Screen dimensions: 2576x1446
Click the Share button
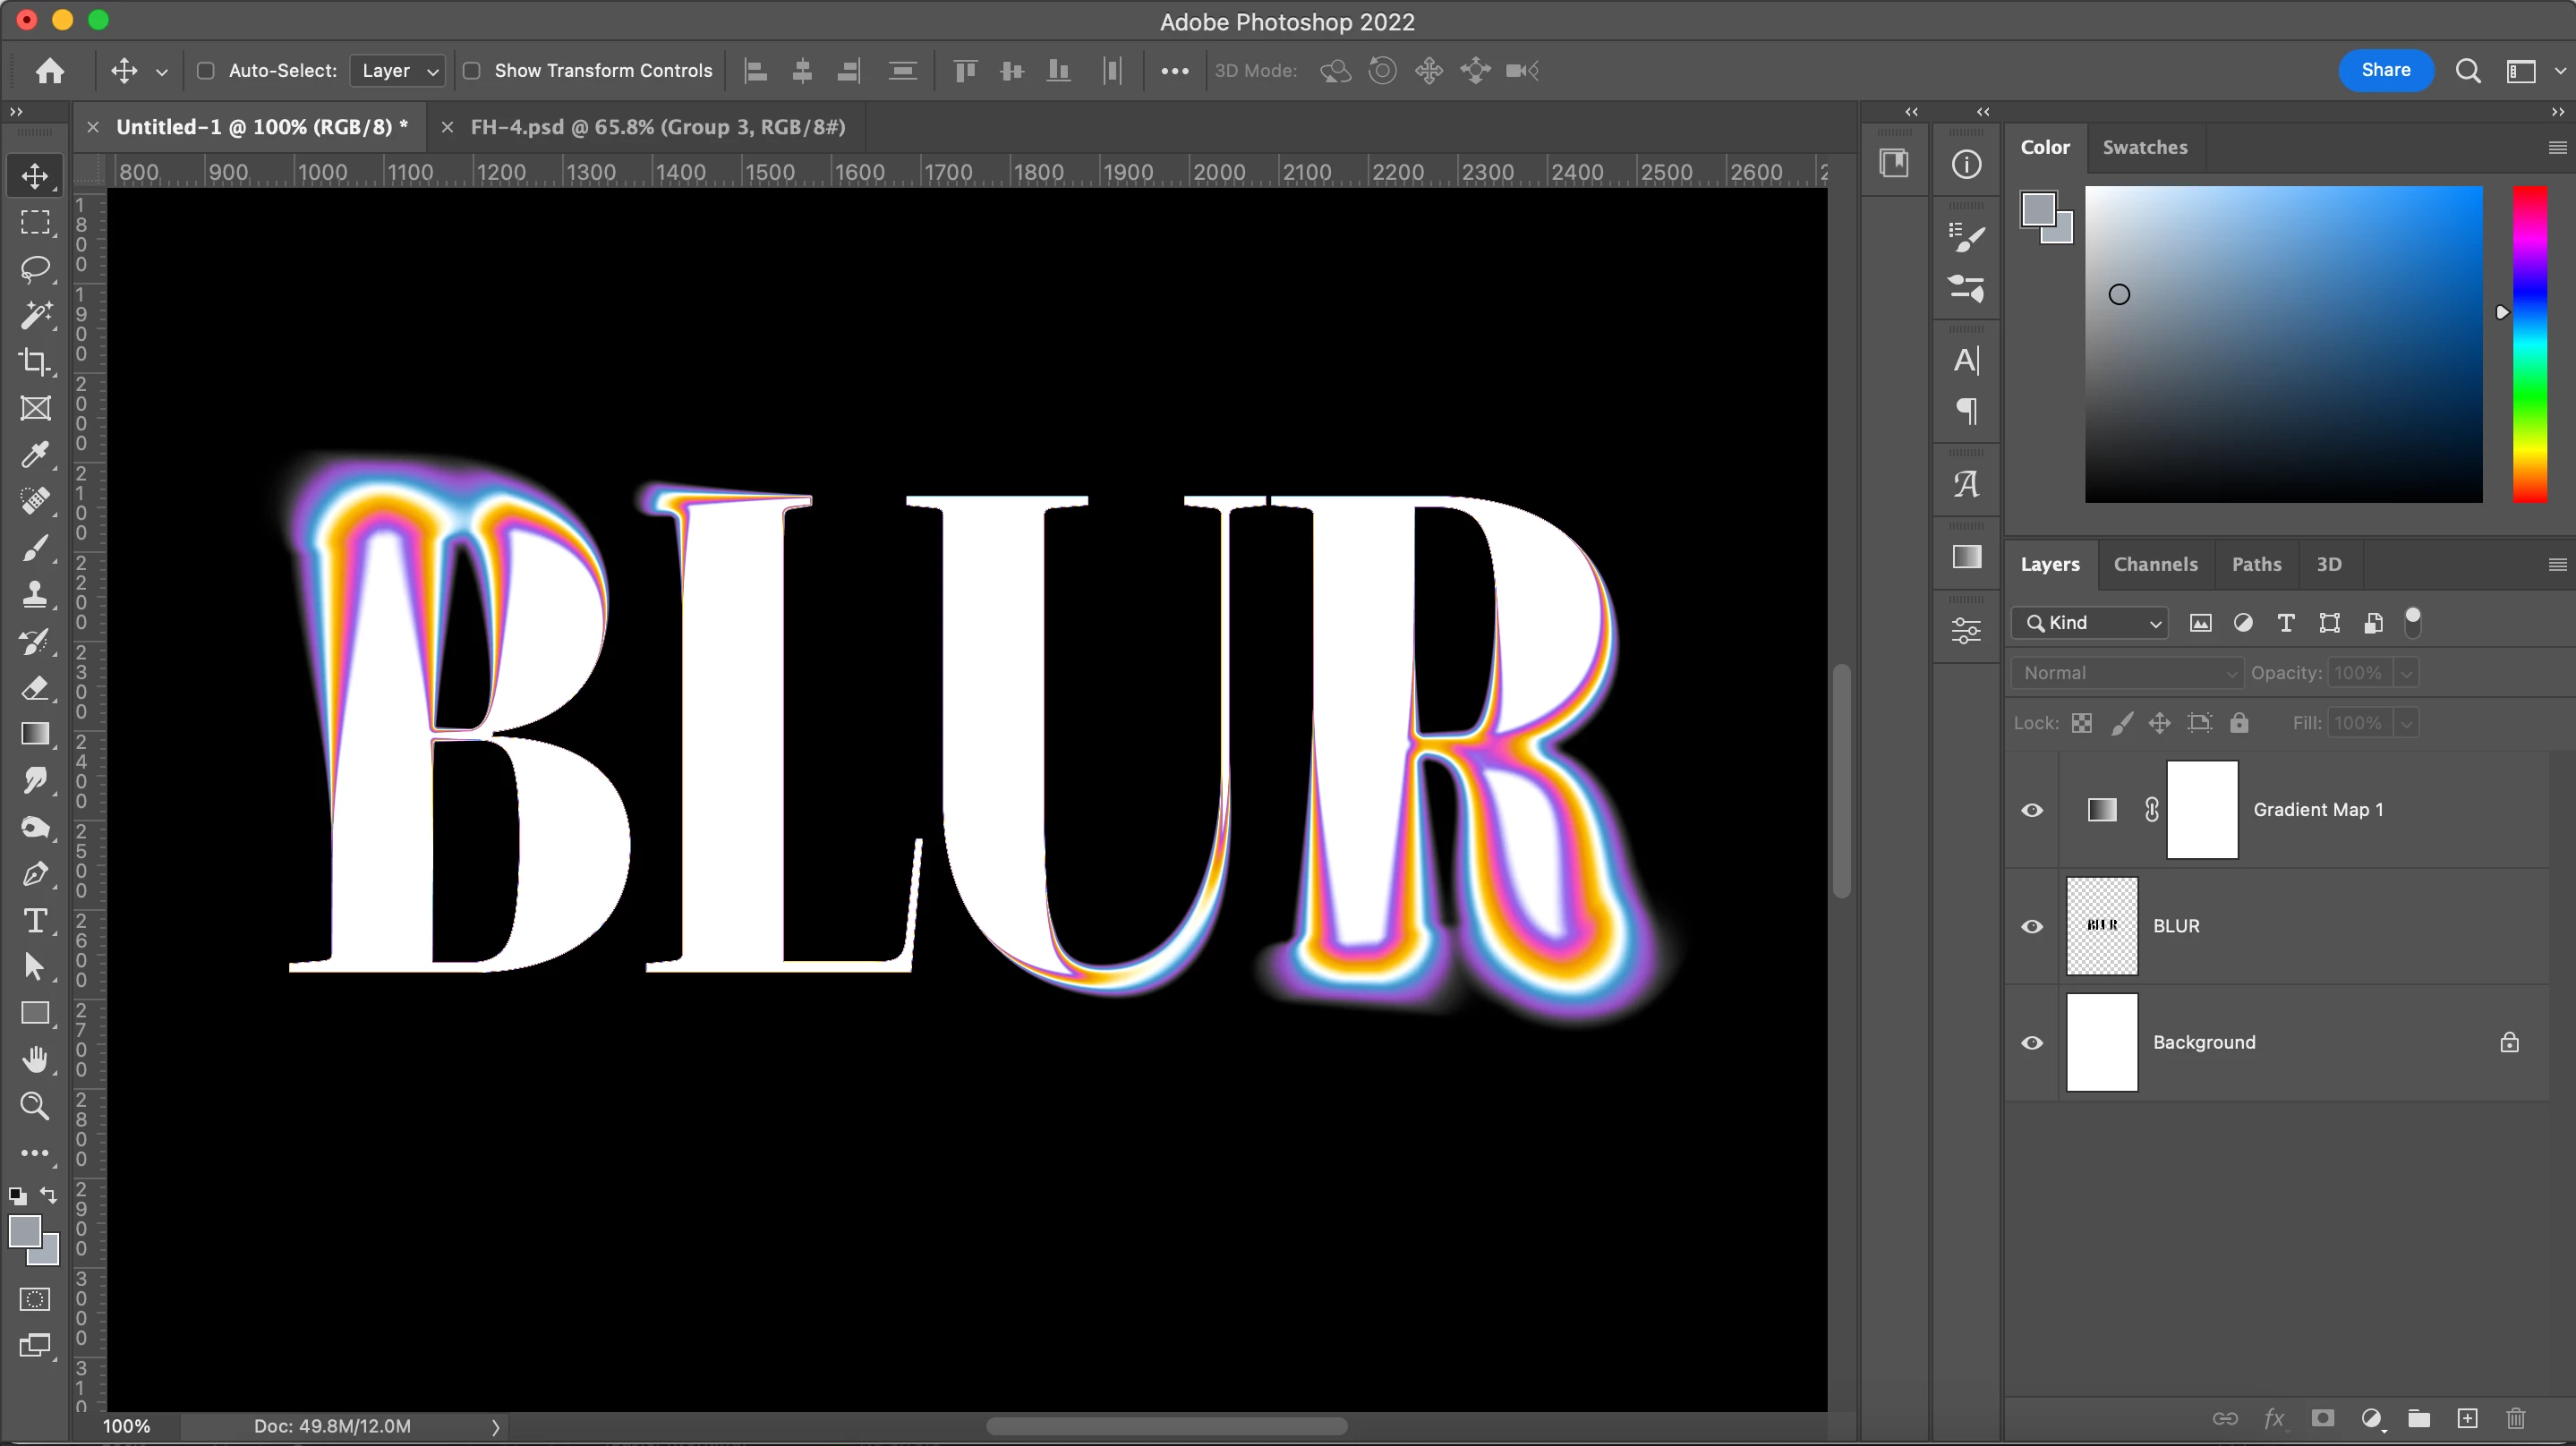[2385, 70]
